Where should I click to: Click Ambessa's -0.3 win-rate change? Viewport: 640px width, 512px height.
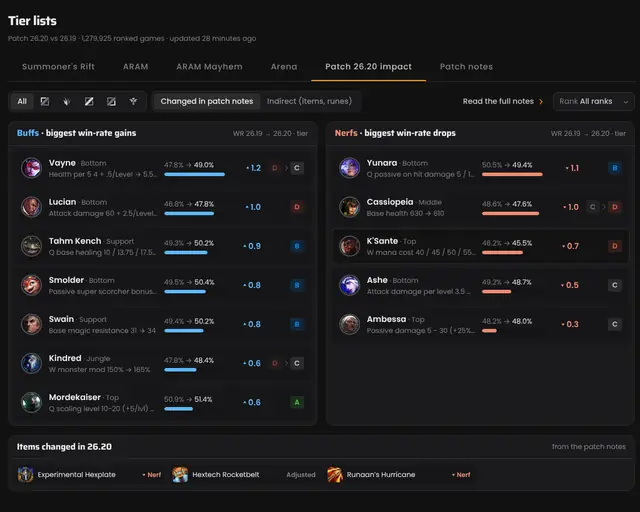[x=570, y=324]
